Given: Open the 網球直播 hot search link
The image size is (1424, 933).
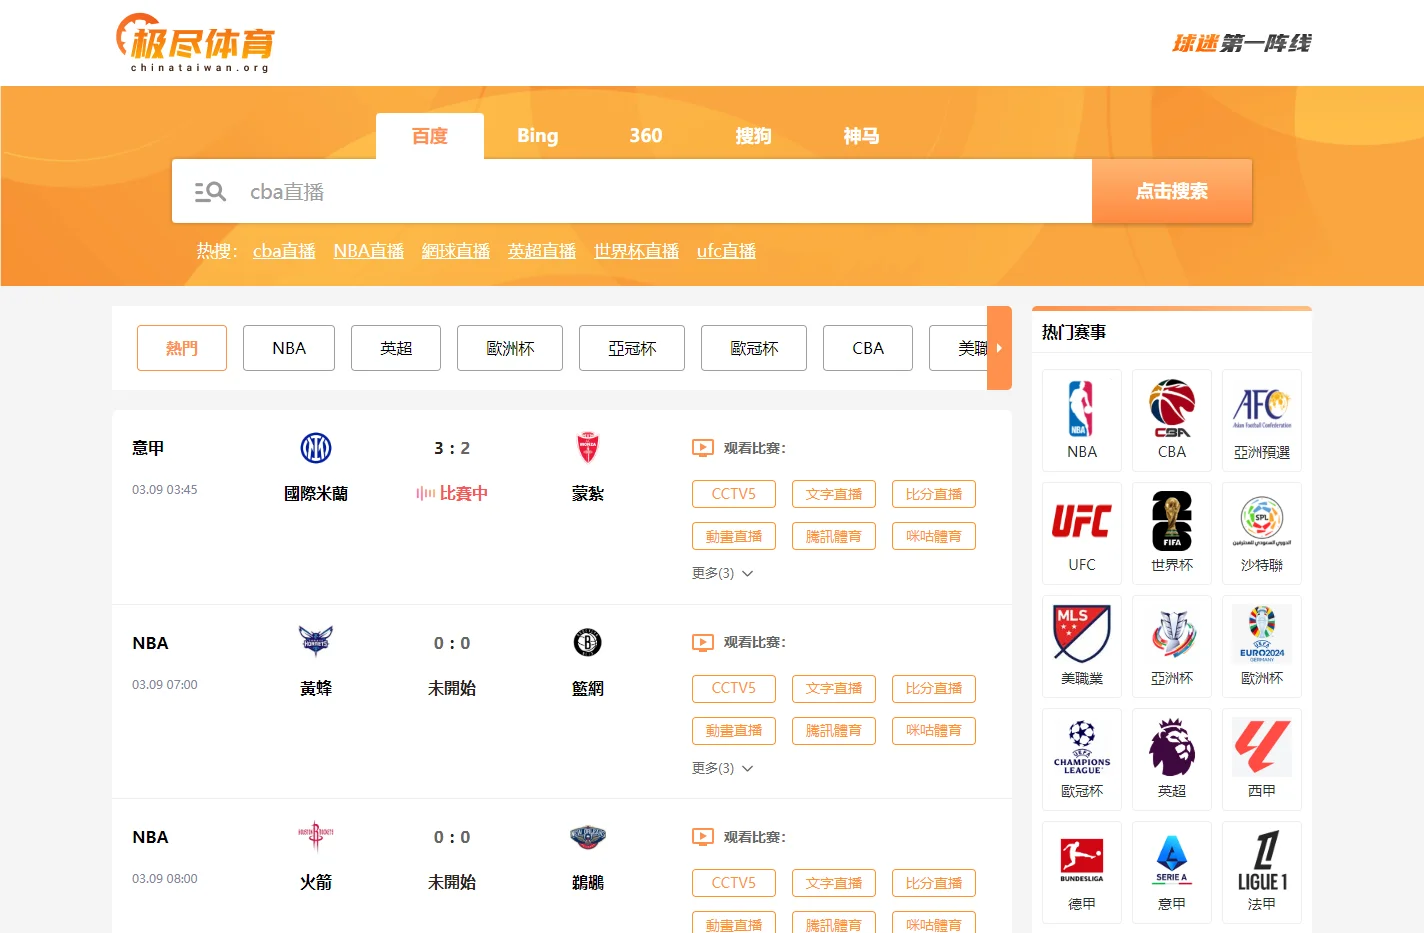Looking at the screenshot, I should [456, 251].
